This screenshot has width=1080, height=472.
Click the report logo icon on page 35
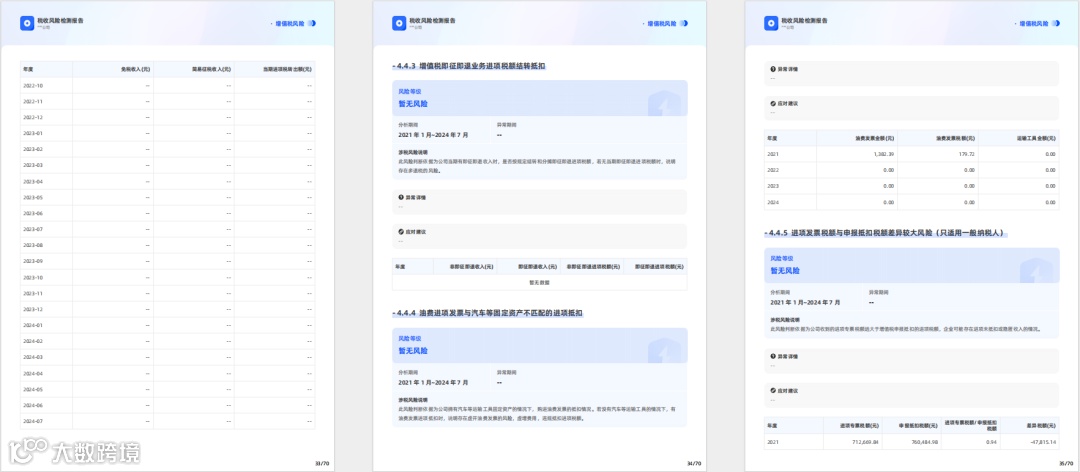[771, 23]
